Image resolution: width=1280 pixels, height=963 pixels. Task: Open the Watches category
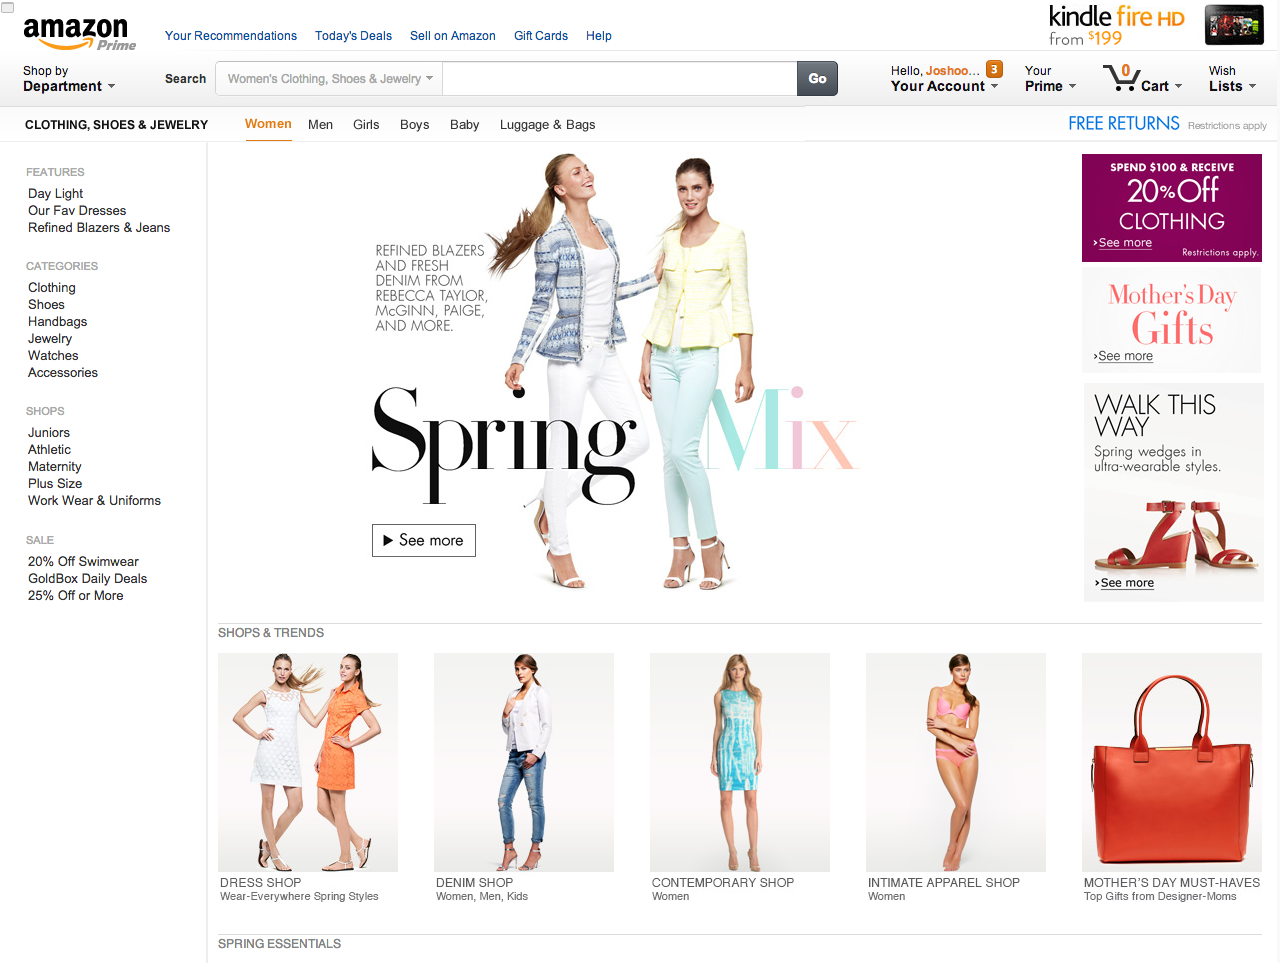[53, 356]
